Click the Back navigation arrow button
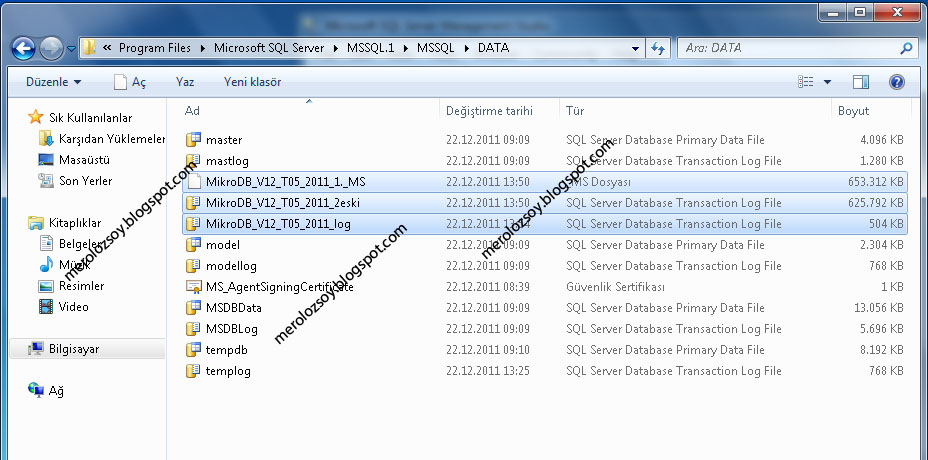928x460 pixels. 24,48
